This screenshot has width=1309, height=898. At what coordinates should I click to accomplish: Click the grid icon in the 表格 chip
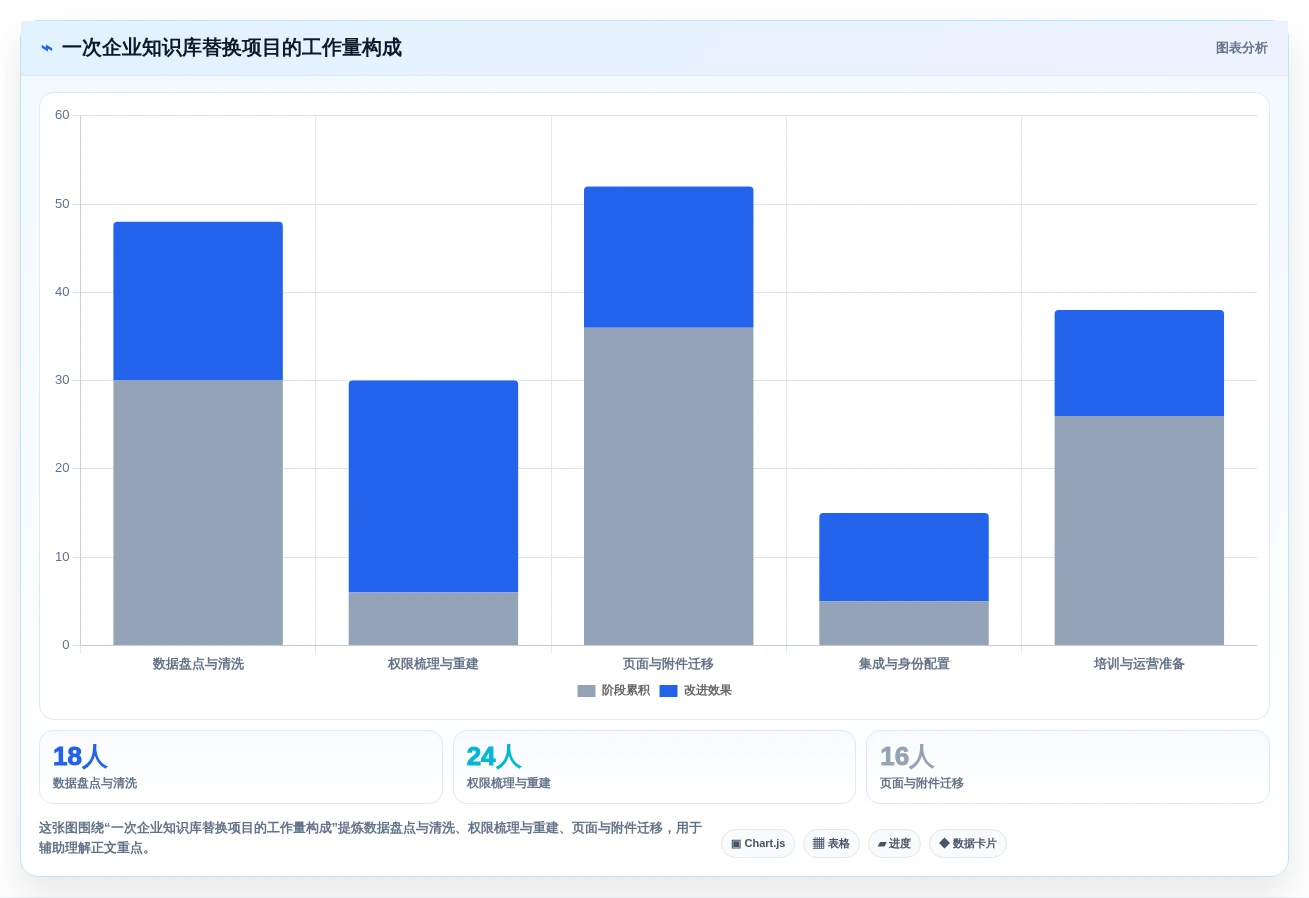tap(819, 844)
